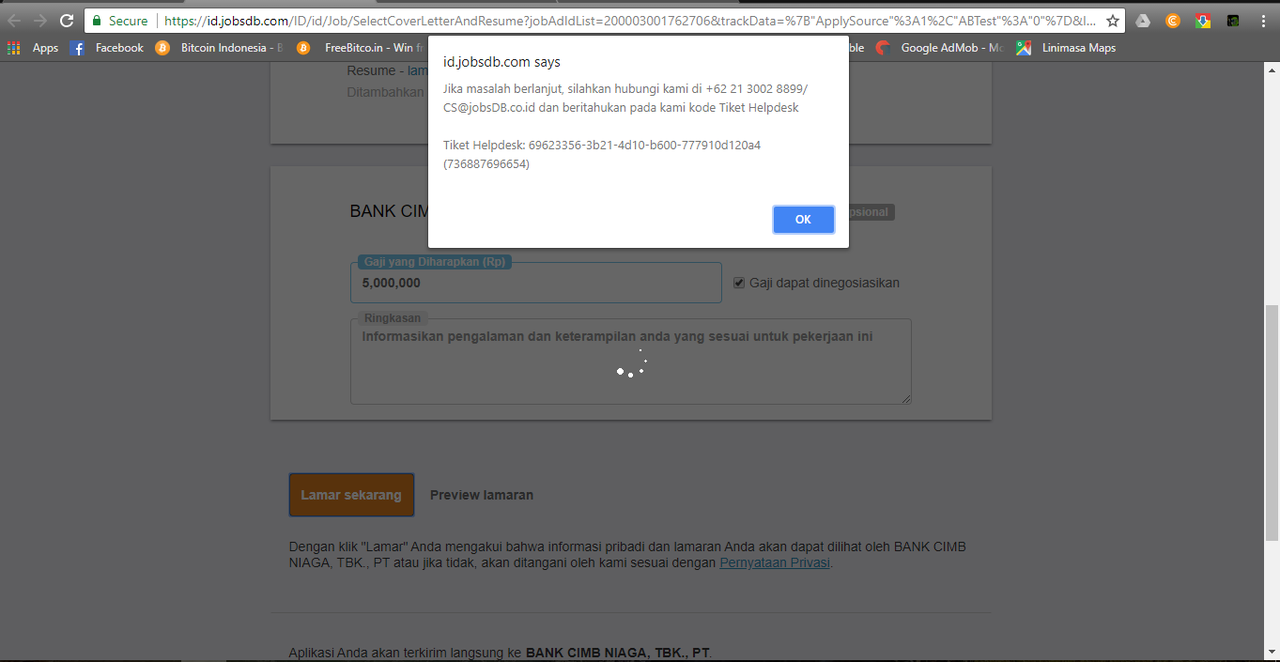Viewport: 1280px width, 662px height.
Task: Open the Apps shortcut in bookmarks bar
Action: (x=33, y=48)
